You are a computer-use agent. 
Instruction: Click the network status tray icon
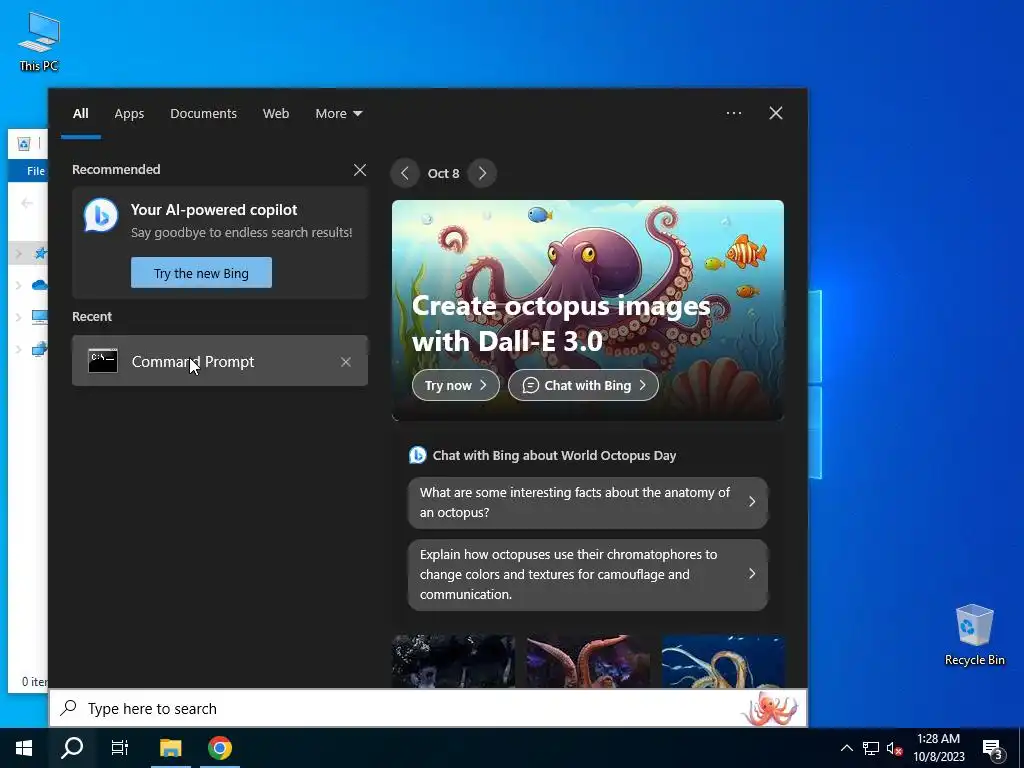coord(871,748)
